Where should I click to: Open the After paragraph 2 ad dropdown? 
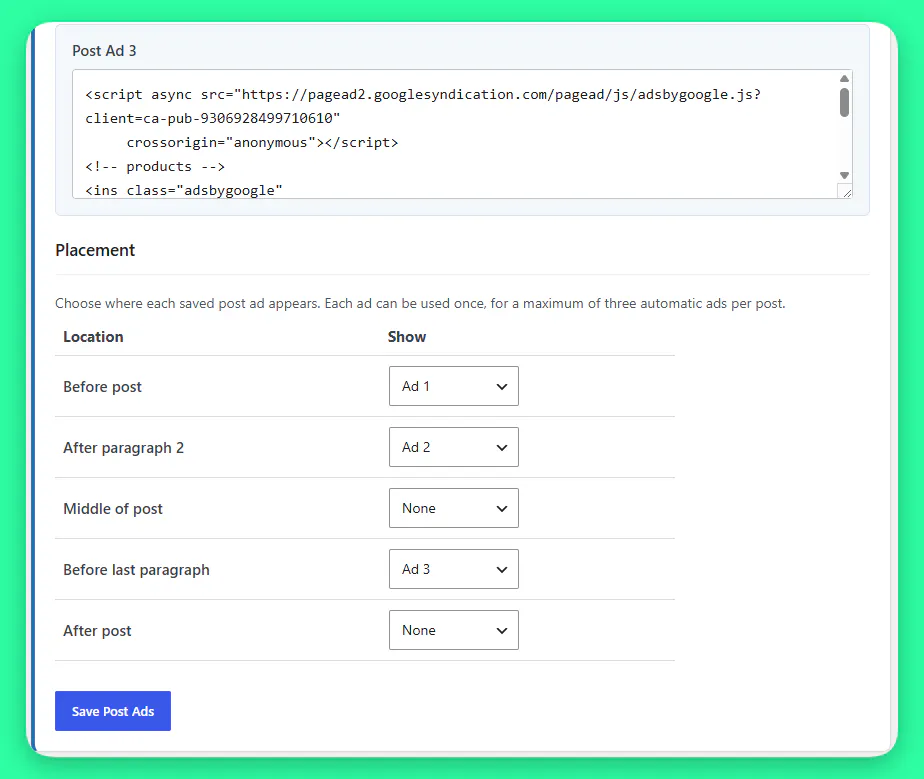pos(454,447)
